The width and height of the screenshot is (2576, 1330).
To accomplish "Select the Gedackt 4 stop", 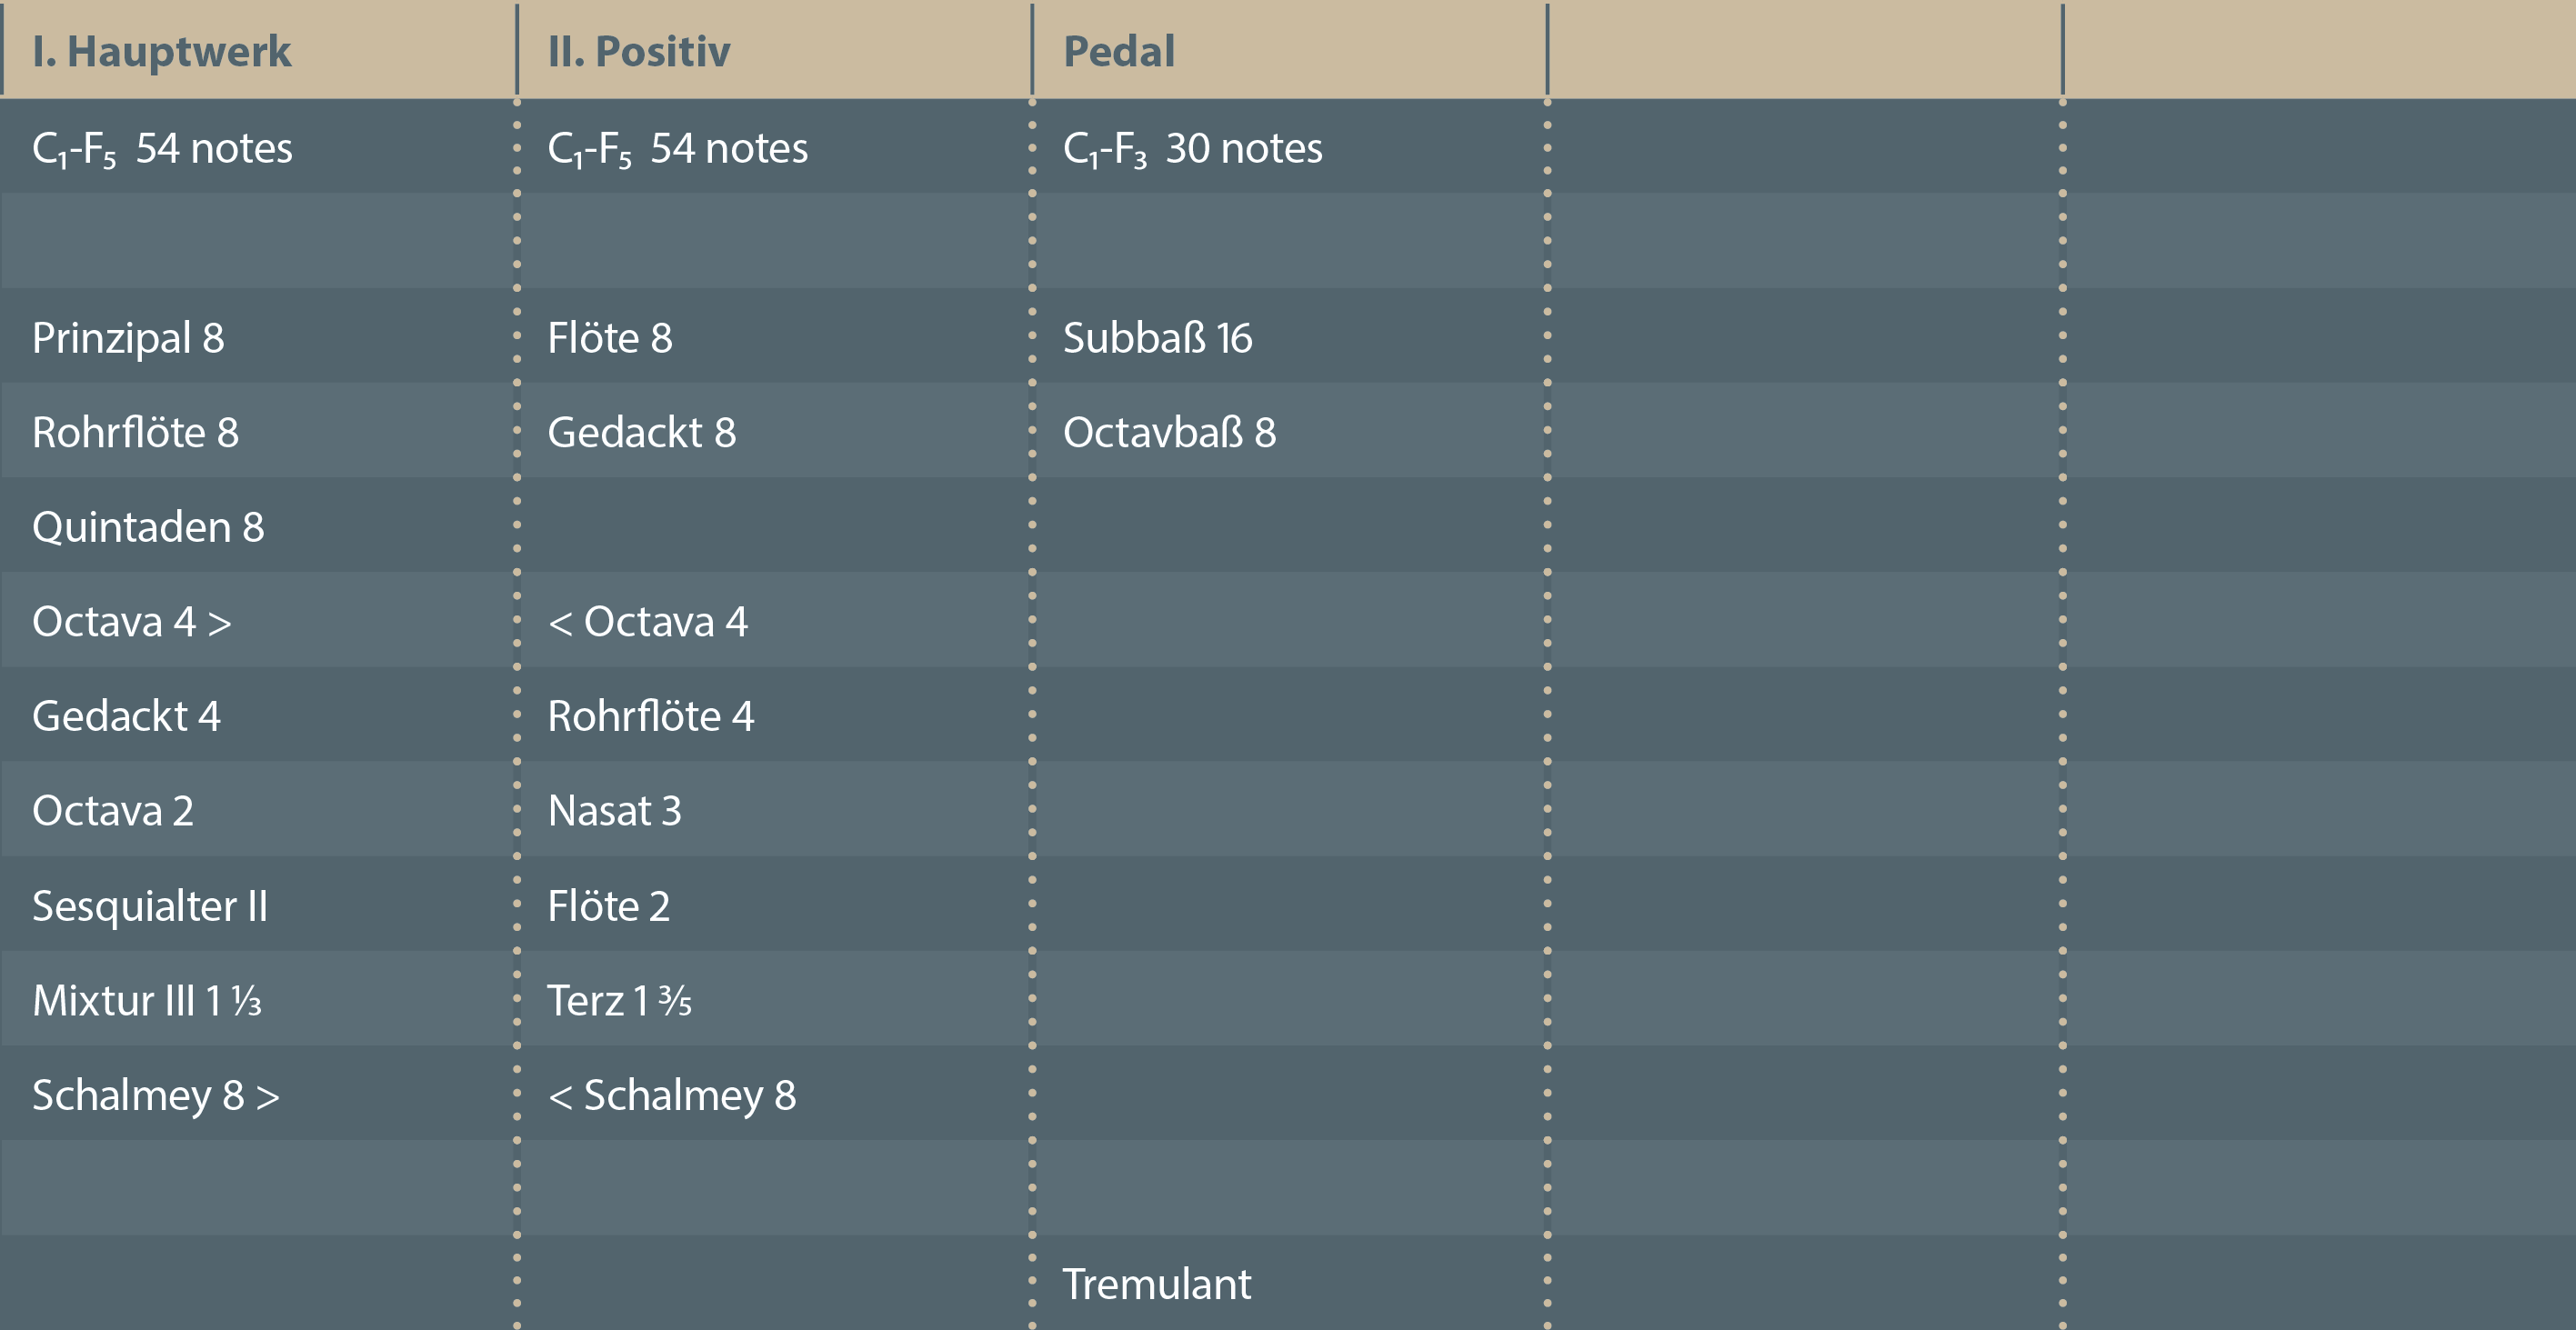I will 126,716.
